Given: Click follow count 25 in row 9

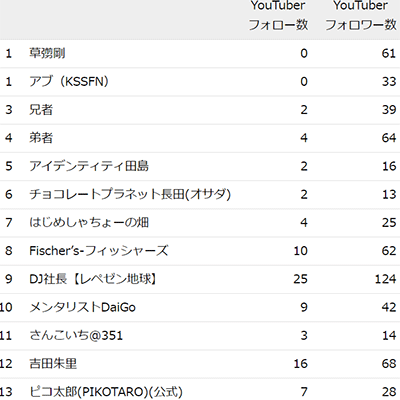Looking at the screenshot, I should pos(300,279).
